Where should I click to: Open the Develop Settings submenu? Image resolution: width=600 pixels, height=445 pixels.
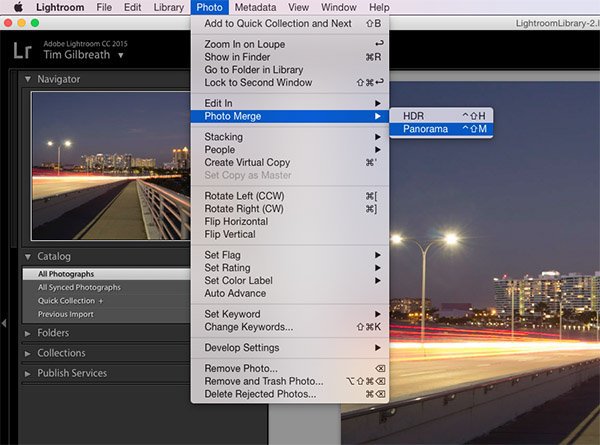coord(241,347)
